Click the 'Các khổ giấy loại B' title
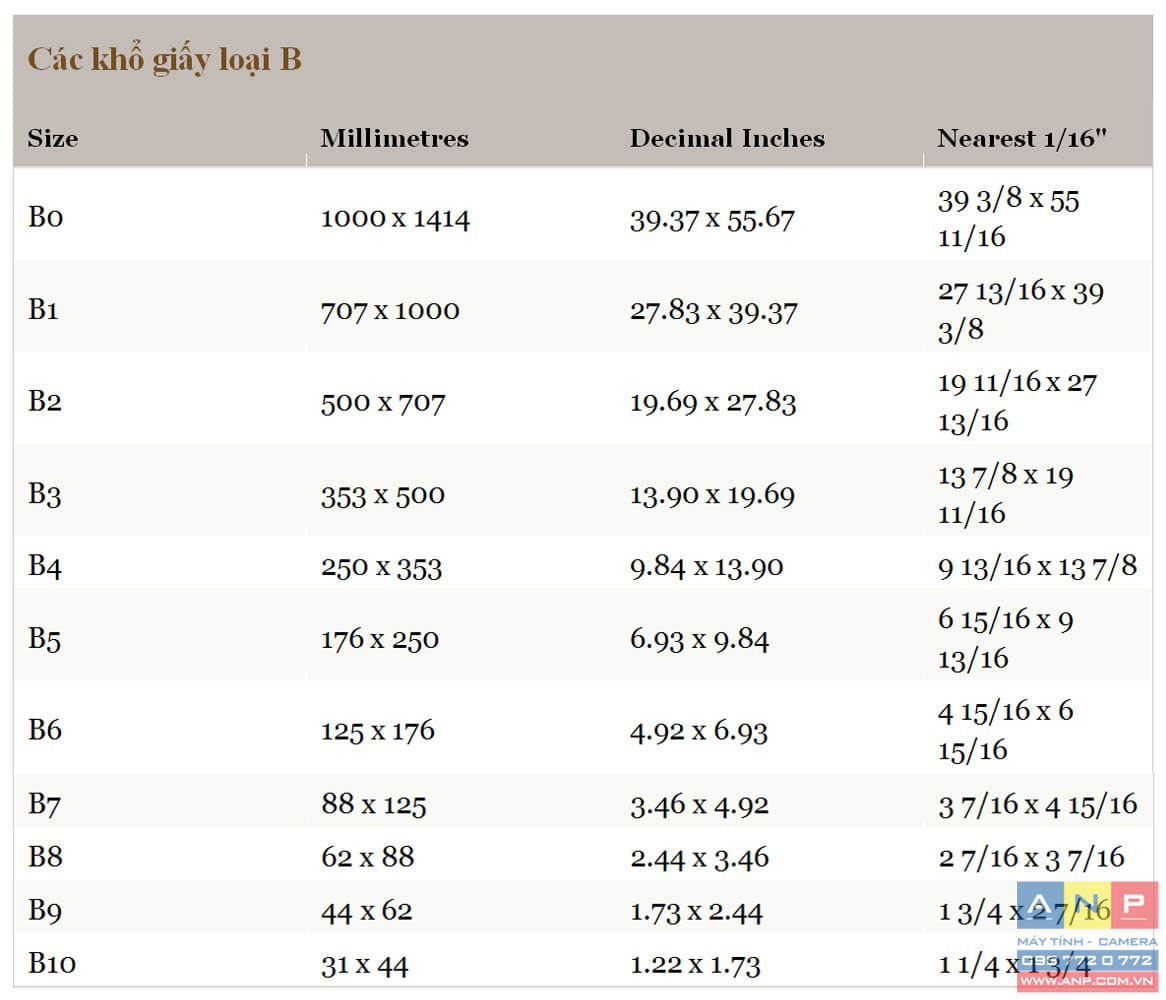This screenshot has height=1000, width=1166. click(164, 60)
